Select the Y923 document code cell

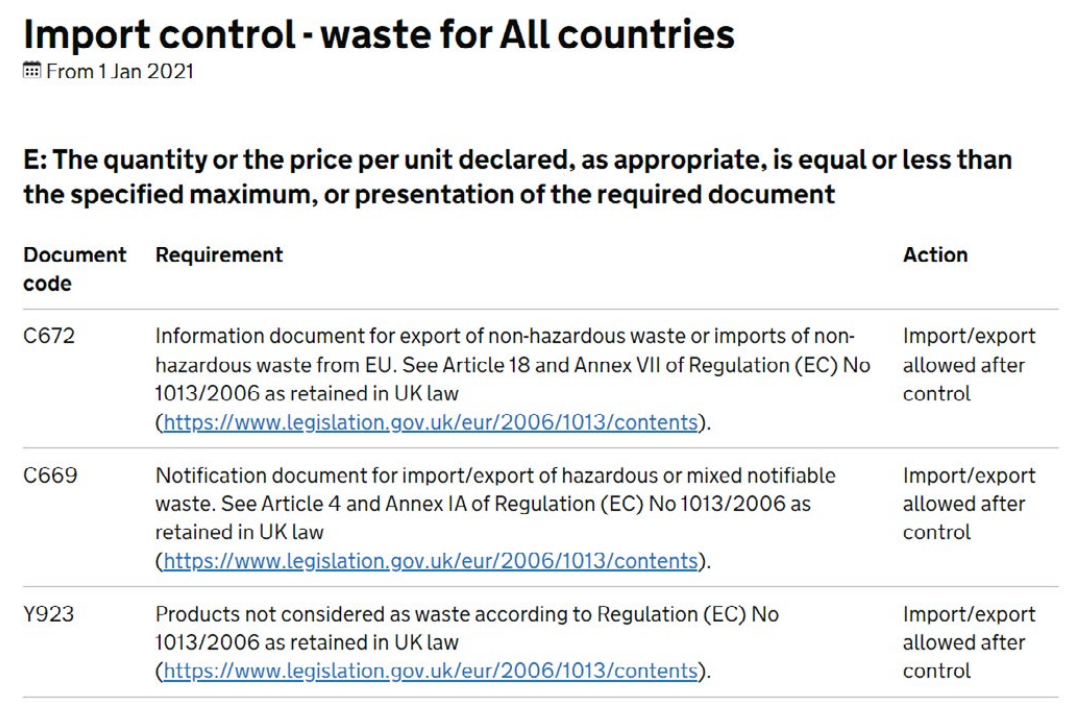tap(48, 614)
